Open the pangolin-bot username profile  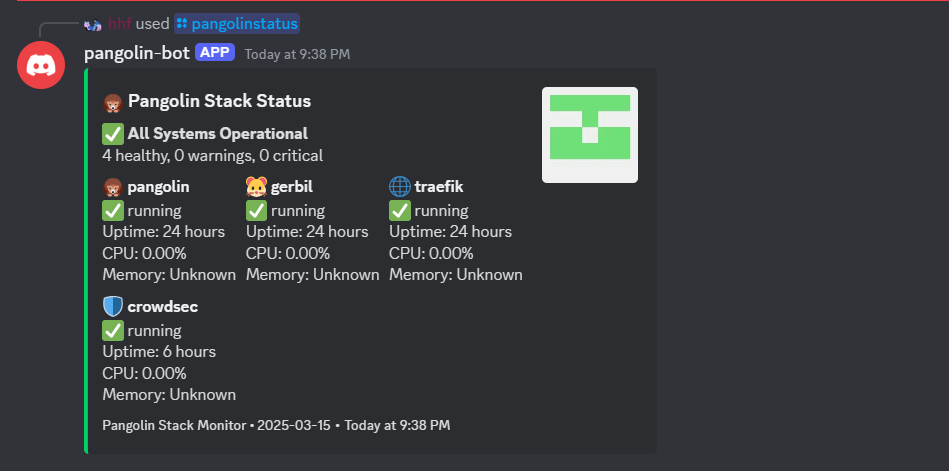pos(137,53)
